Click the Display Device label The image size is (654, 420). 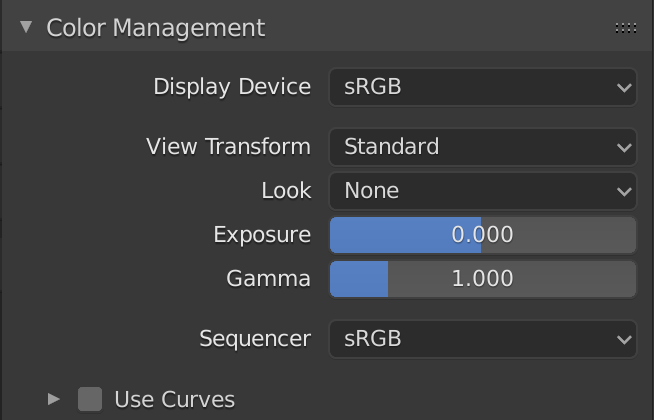click(232, 87)
